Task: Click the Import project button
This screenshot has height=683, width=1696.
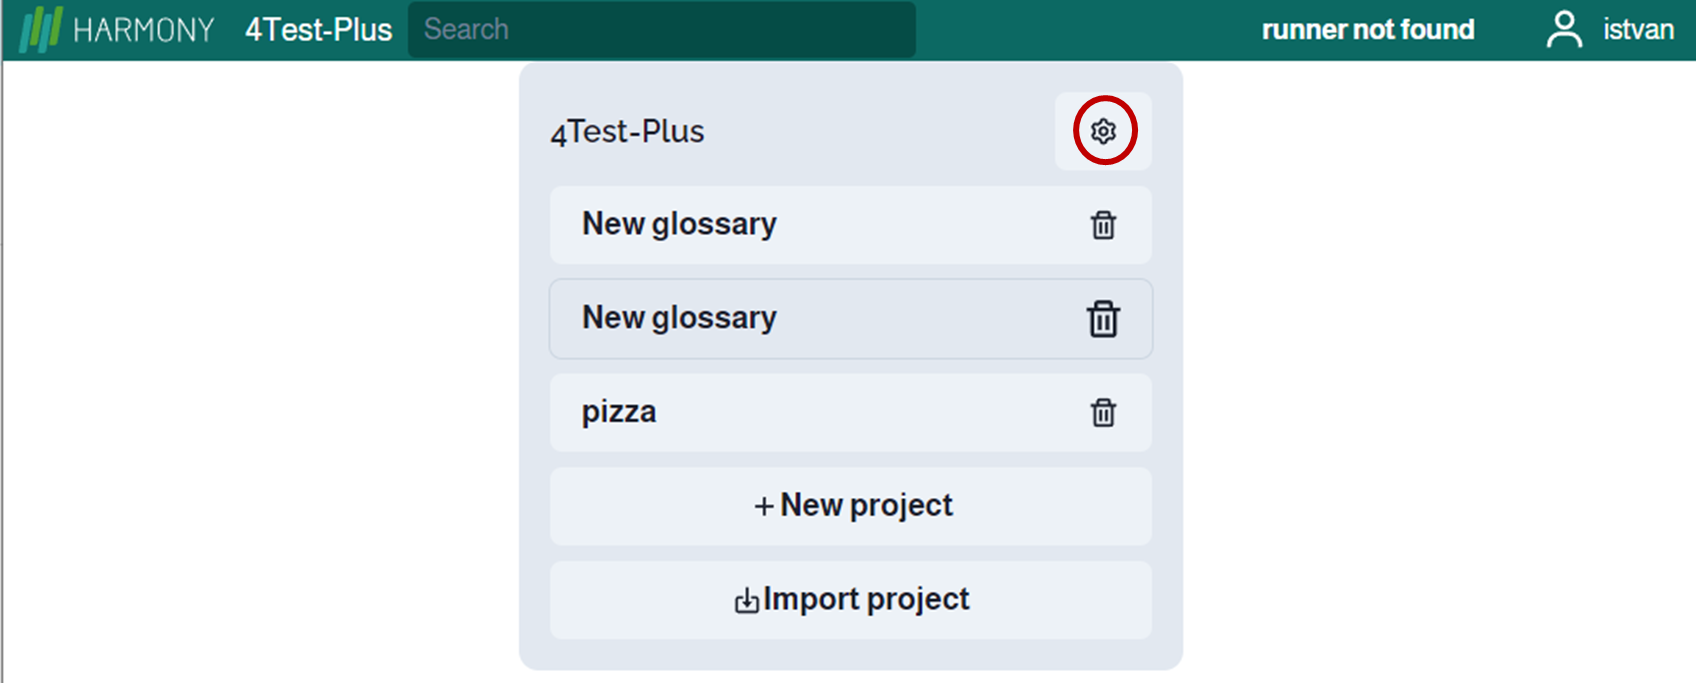Action: tap(851, 600)
